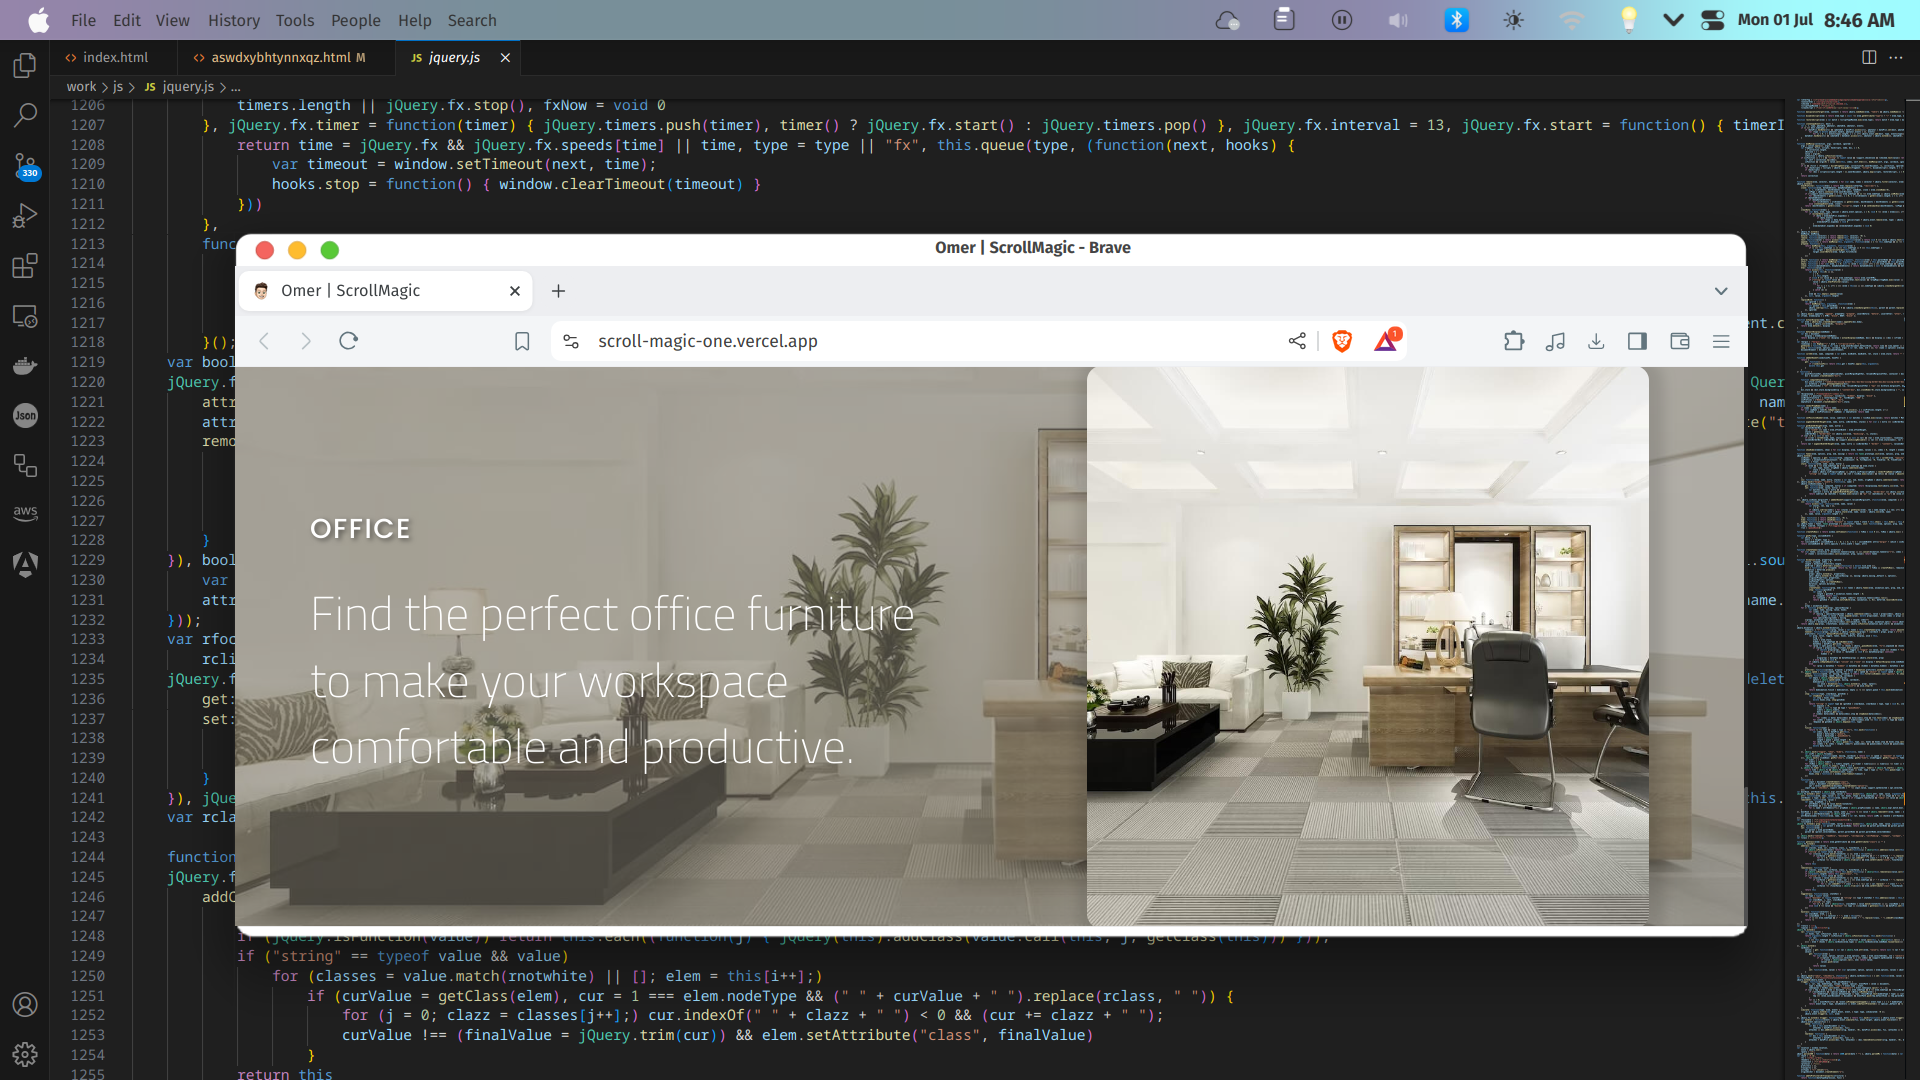
Task: Expand the Brave tab search chevron
Action: pos(1721,291)
